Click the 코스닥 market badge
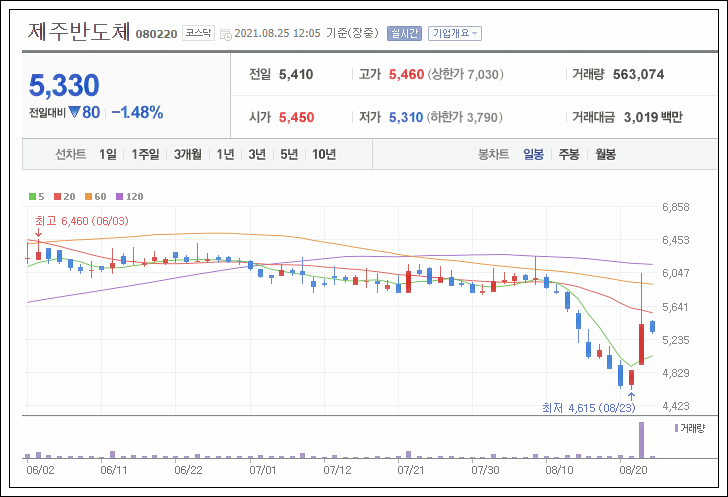Image resolution: width=728 pixels, height=497 pixels. tap(198, 33)
